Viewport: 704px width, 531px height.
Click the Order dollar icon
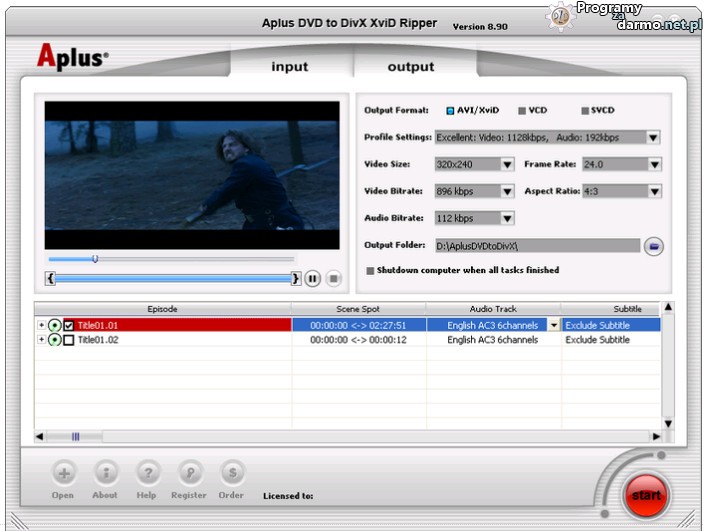[x=231, y=472]
